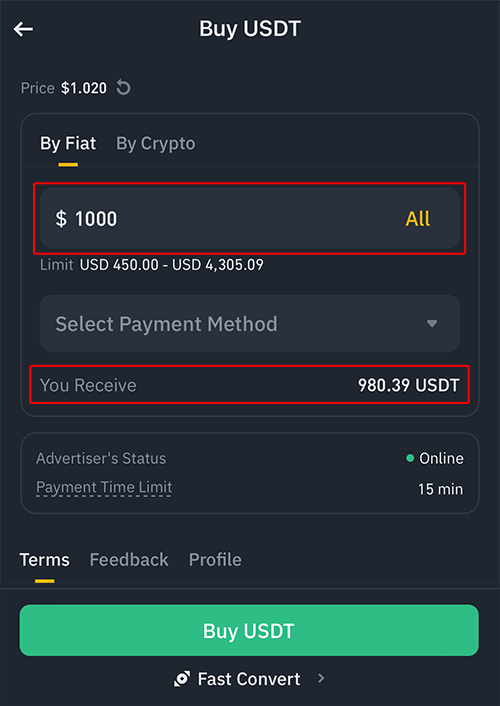Image resolution: width=500 pixels, height=706 pixels.
Task: Open the Terms tab
Action: tap(45, 560)
